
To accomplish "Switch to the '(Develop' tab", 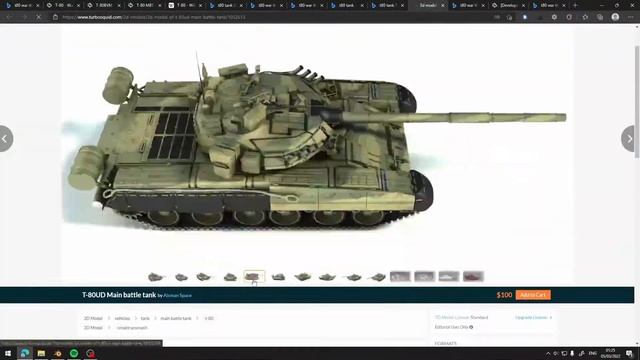I will (x=509, y=5).
